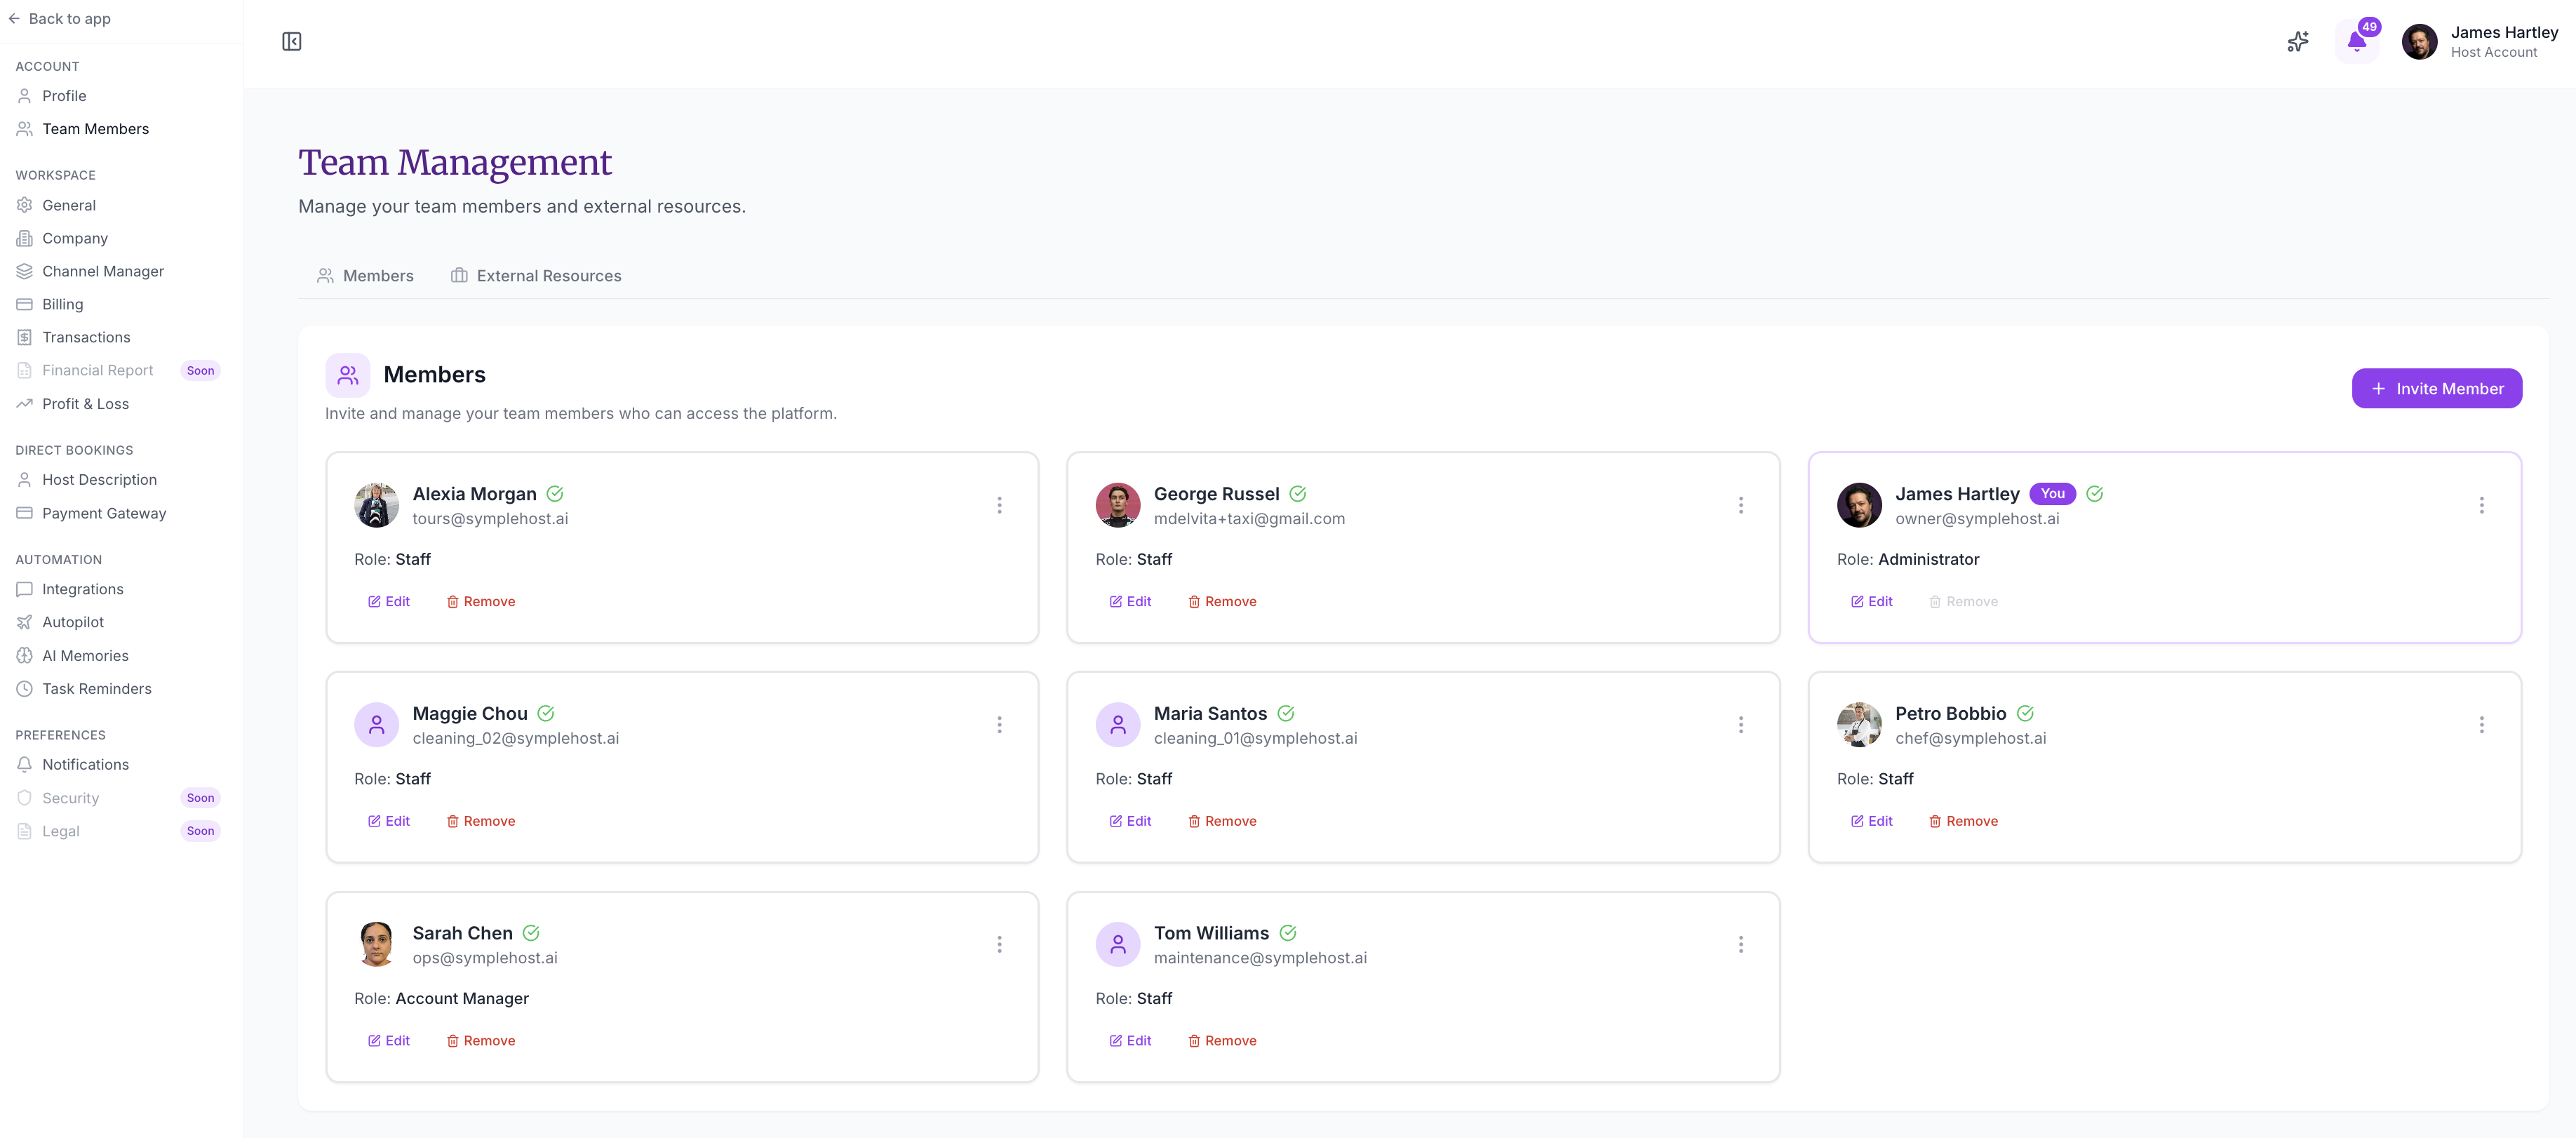The image size is (2576, 1138).
Task: Open George Russel card options menu
Action: coord(1740,505)
